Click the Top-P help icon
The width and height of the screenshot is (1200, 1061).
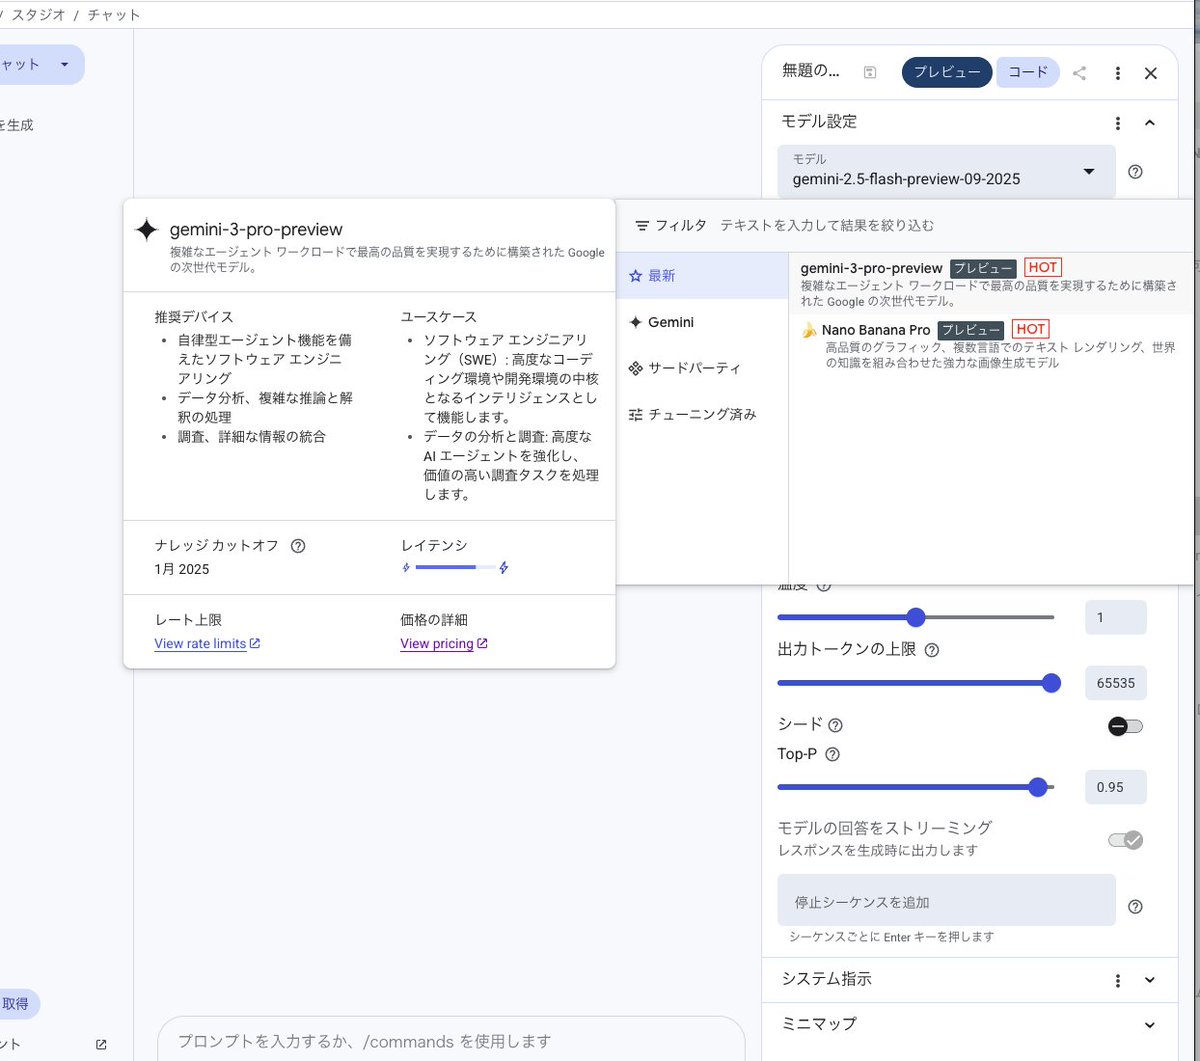coord(831,755)
